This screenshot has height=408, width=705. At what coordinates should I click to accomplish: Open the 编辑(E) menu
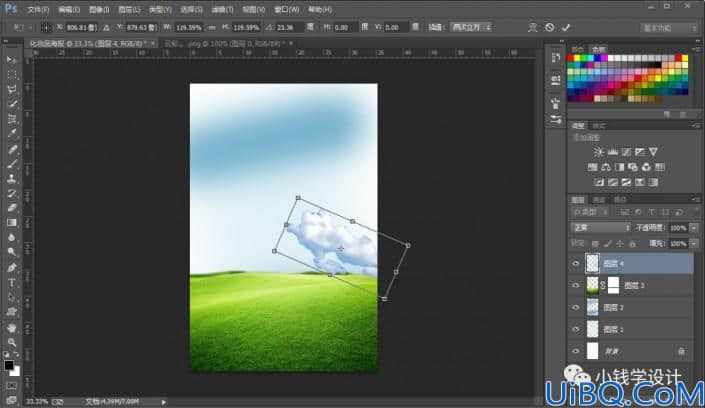[69, 9]
